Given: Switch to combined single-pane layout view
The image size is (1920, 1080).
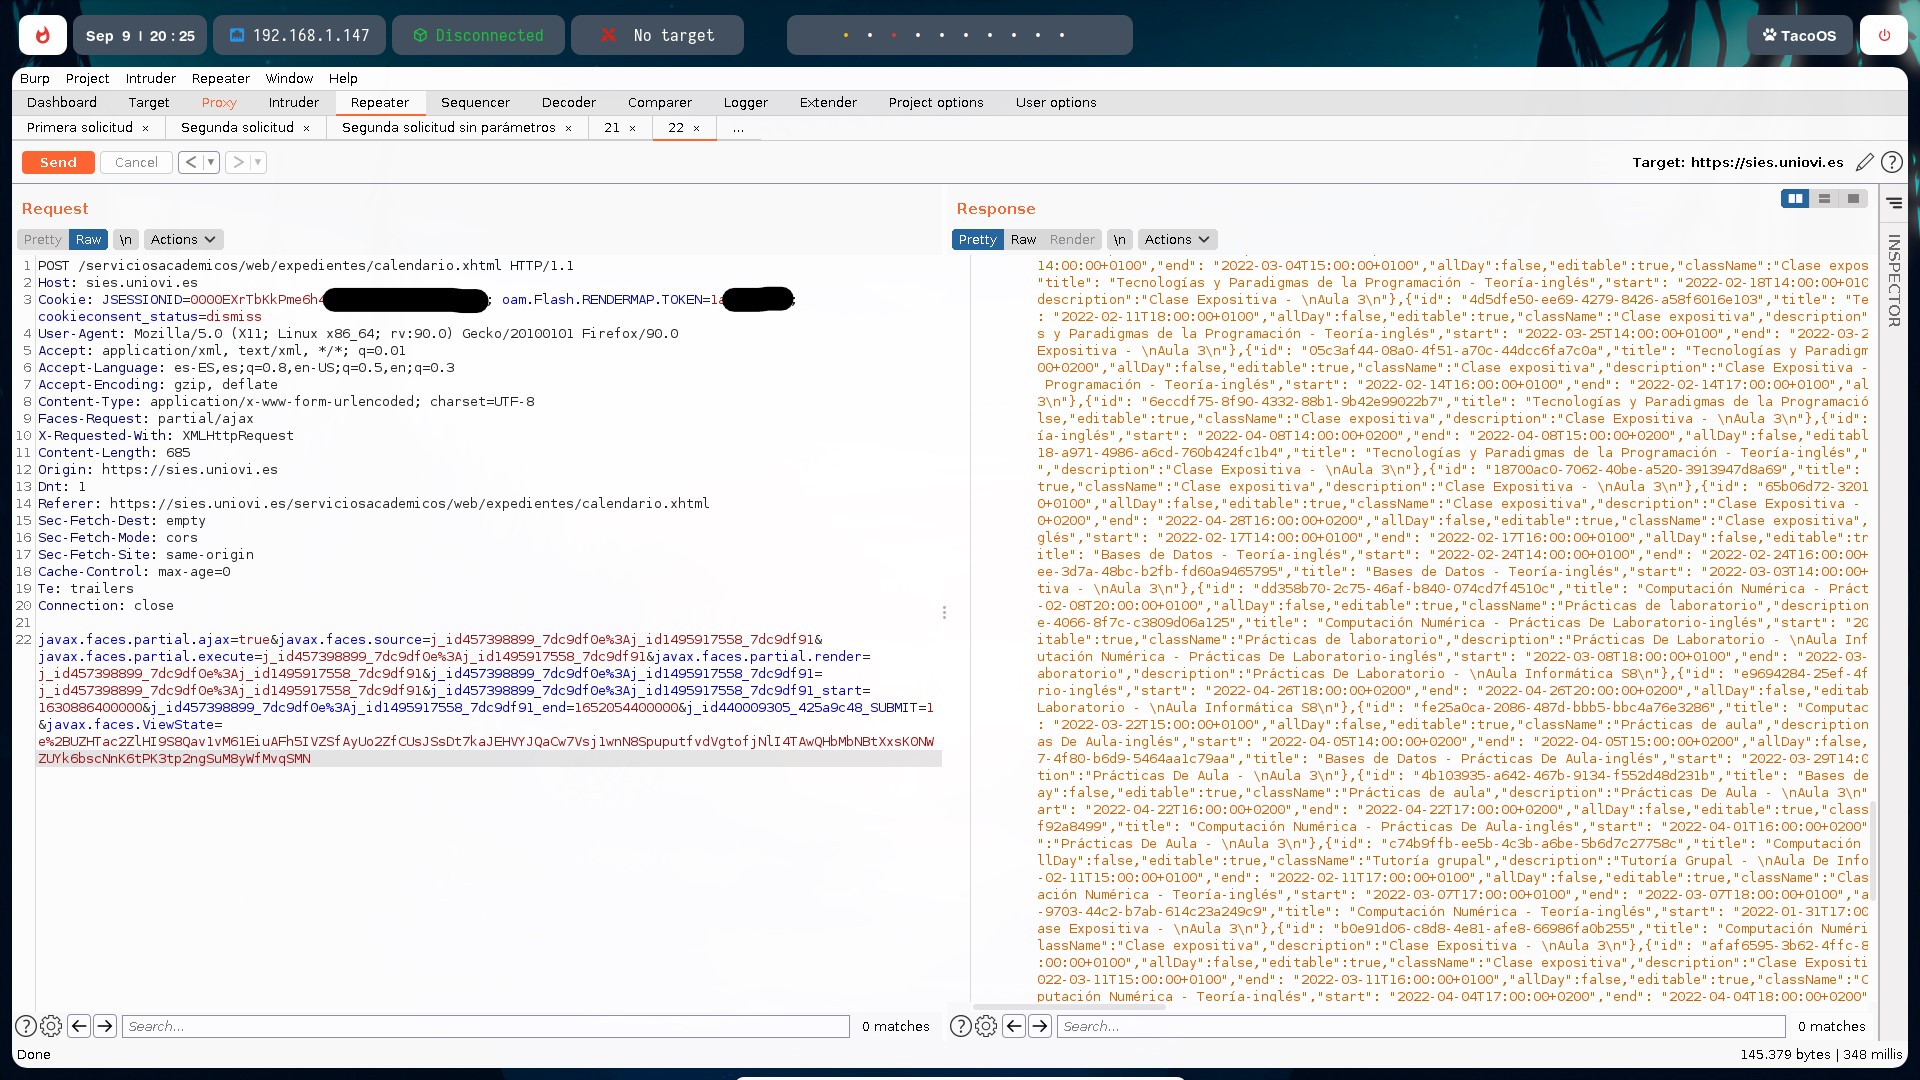Looking at the screenshot, I should [x=1853, y=199].
